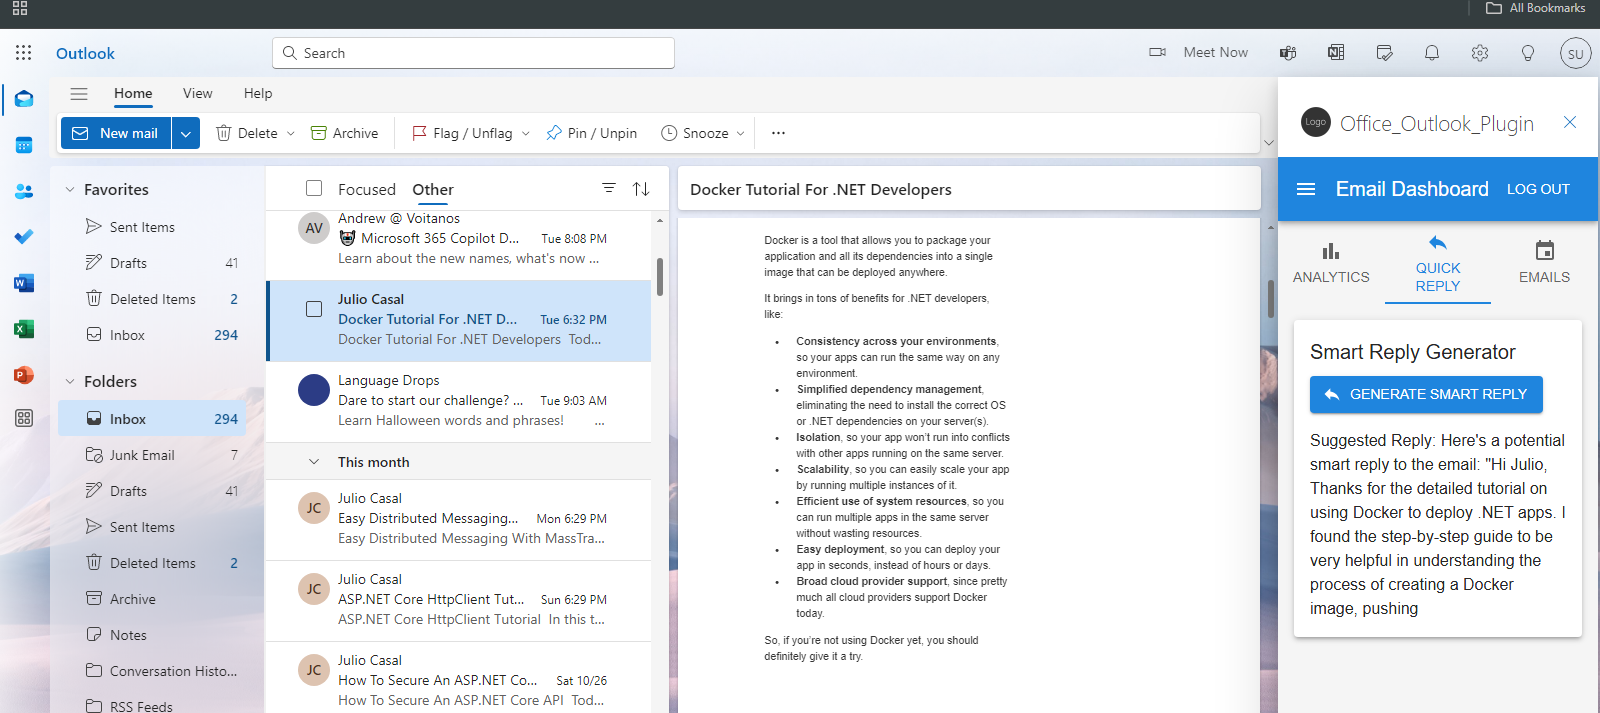The image size is (1600, 713).
Task: Open the View ribbon tab
Action: (197, 93)
